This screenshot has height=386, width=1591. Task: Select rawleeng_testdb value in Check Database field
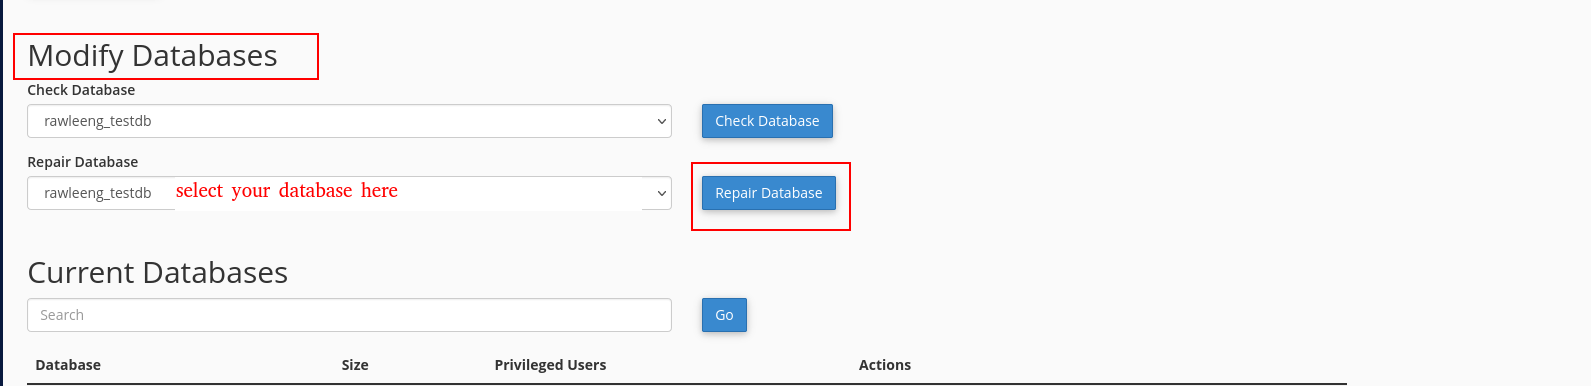pyautogui.click(x=98, y=121)
